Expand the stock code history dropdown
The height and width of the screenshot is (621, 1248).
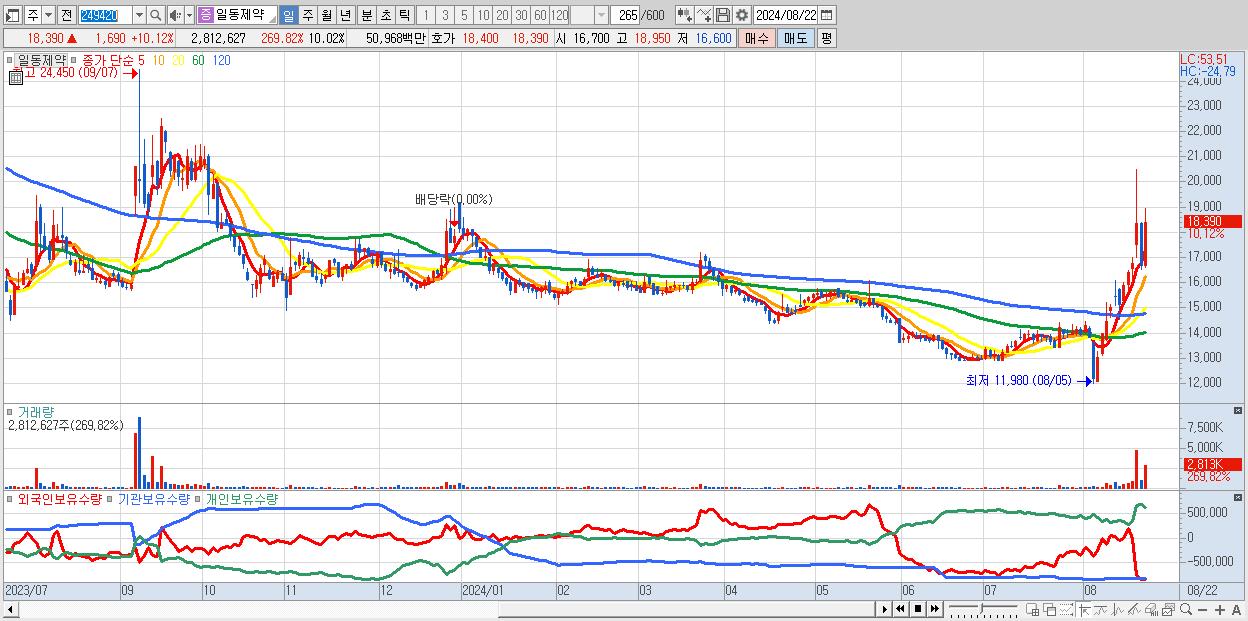pyautogui.click(x=140, y=15)
